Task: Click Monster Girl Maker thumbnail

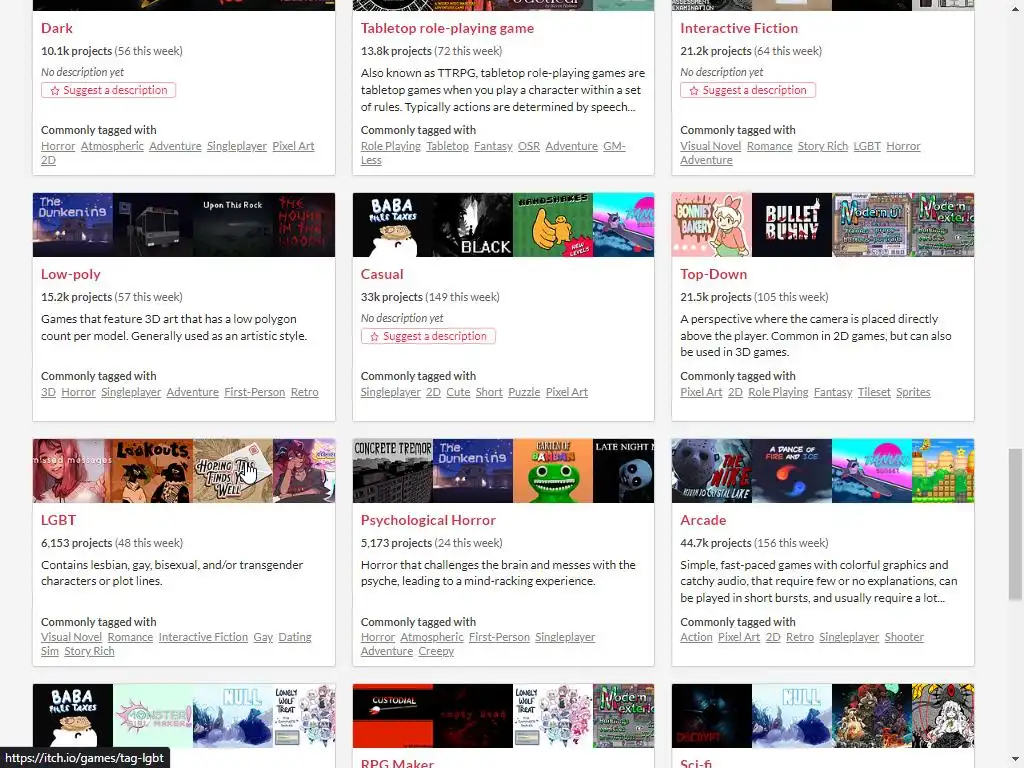Action: (153, 716)
